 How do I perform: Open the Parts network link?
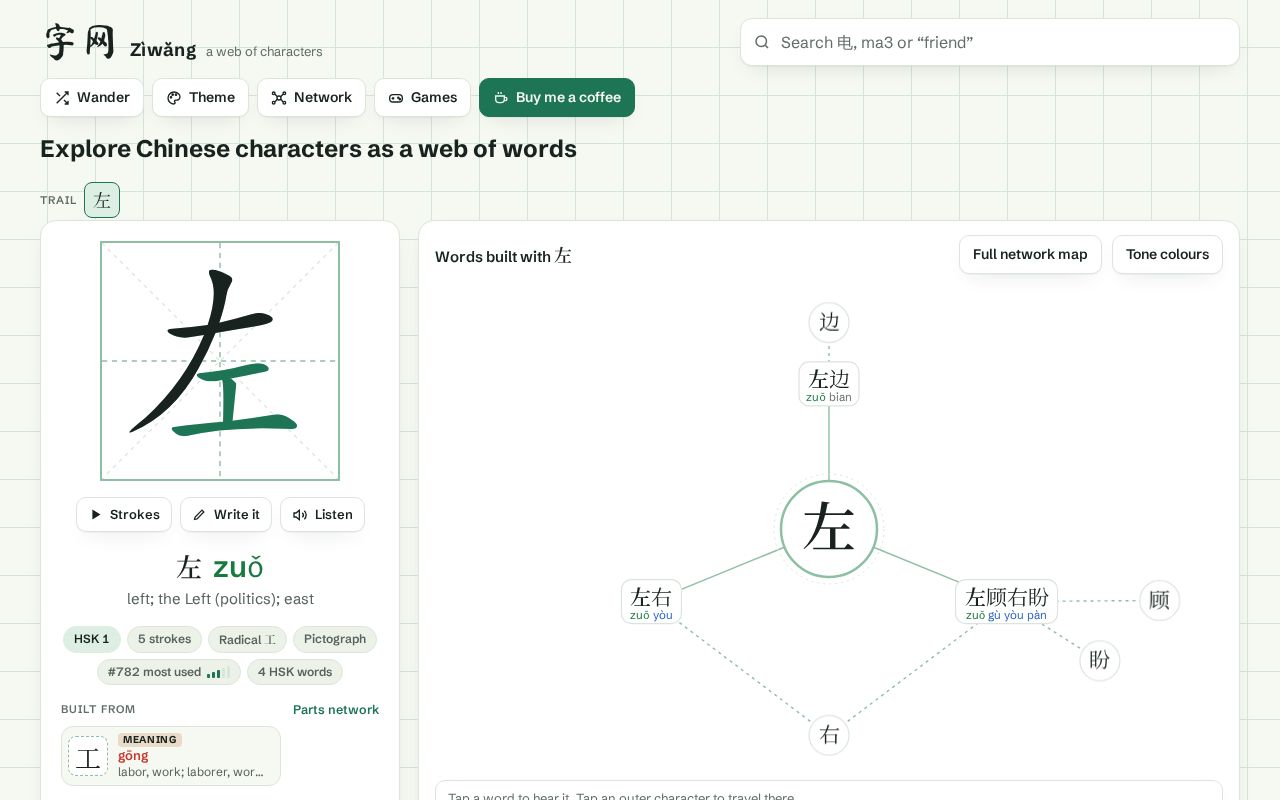(x=336, y=710)
